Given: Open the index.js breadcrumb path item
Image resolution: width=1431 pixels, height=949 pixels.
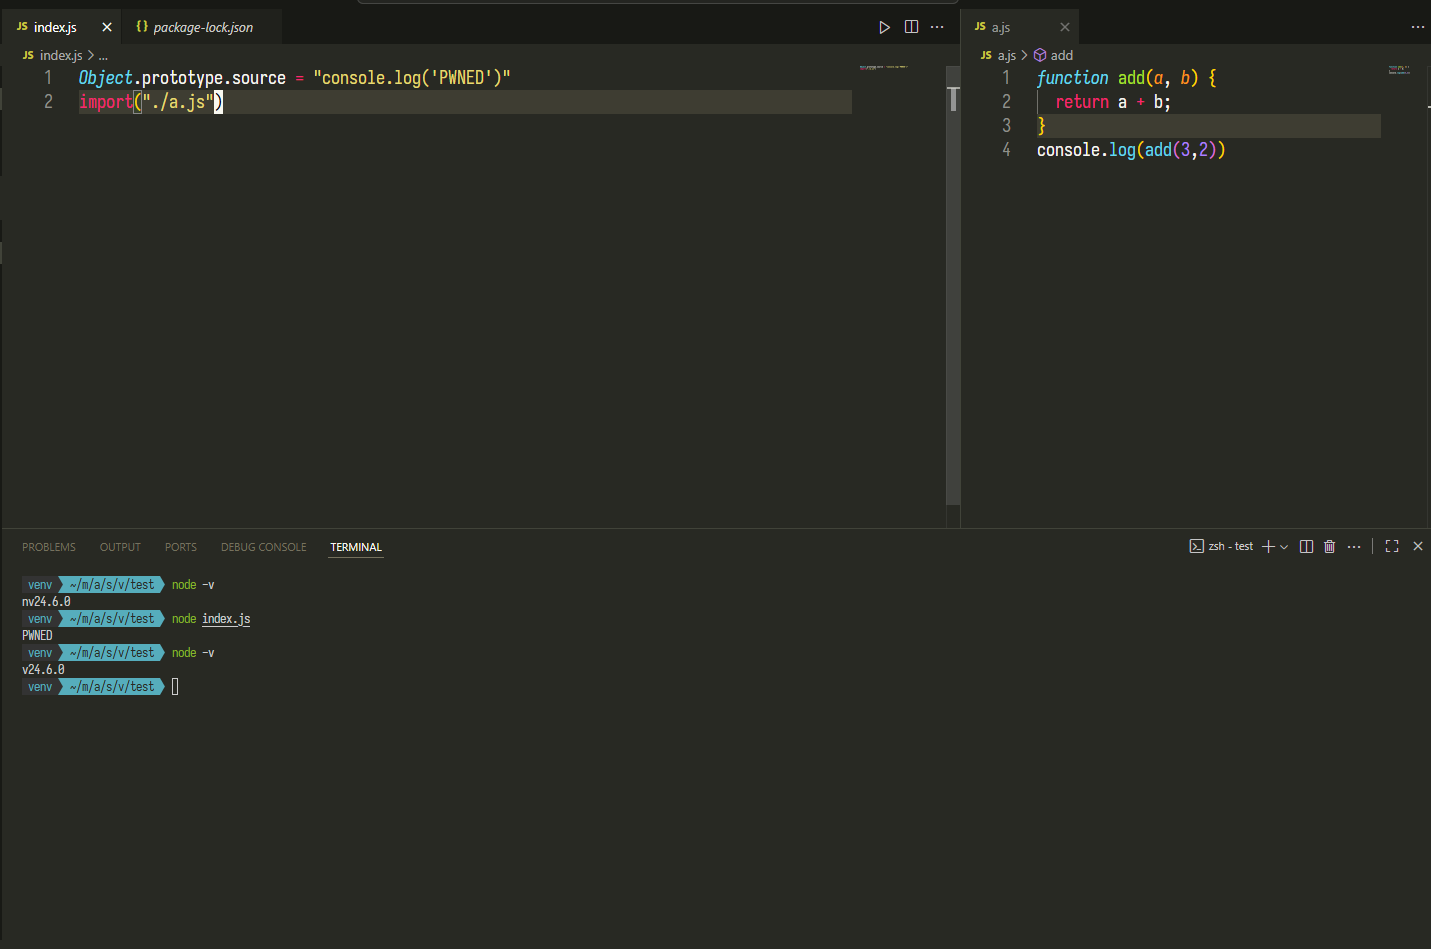Looking at the screenshot, I should [x=60, y=56].
